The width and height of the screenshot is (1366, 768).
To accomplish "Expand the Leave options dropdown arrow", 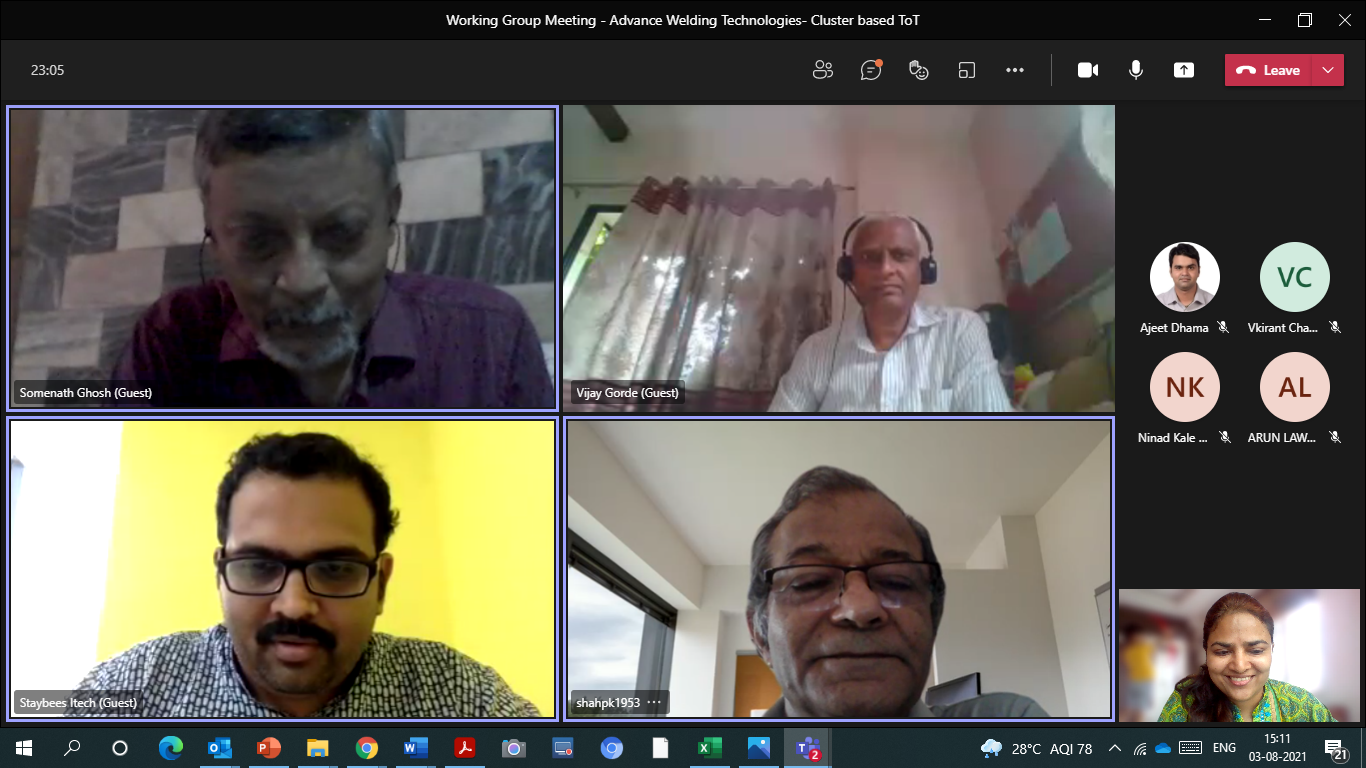I will click(x=1327, y=70).
